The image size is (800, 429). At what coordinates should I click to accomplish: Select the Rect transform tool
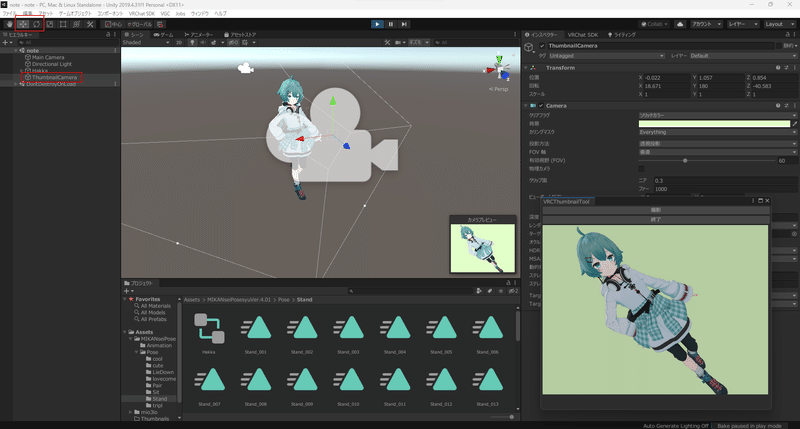click(x=63, y=24)
